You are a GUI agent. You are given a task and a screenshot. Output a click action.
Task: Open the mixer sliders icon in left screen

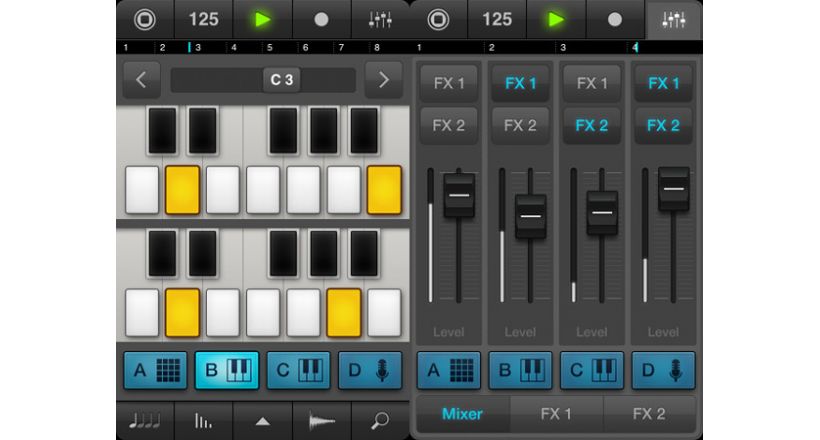point(380,20)
